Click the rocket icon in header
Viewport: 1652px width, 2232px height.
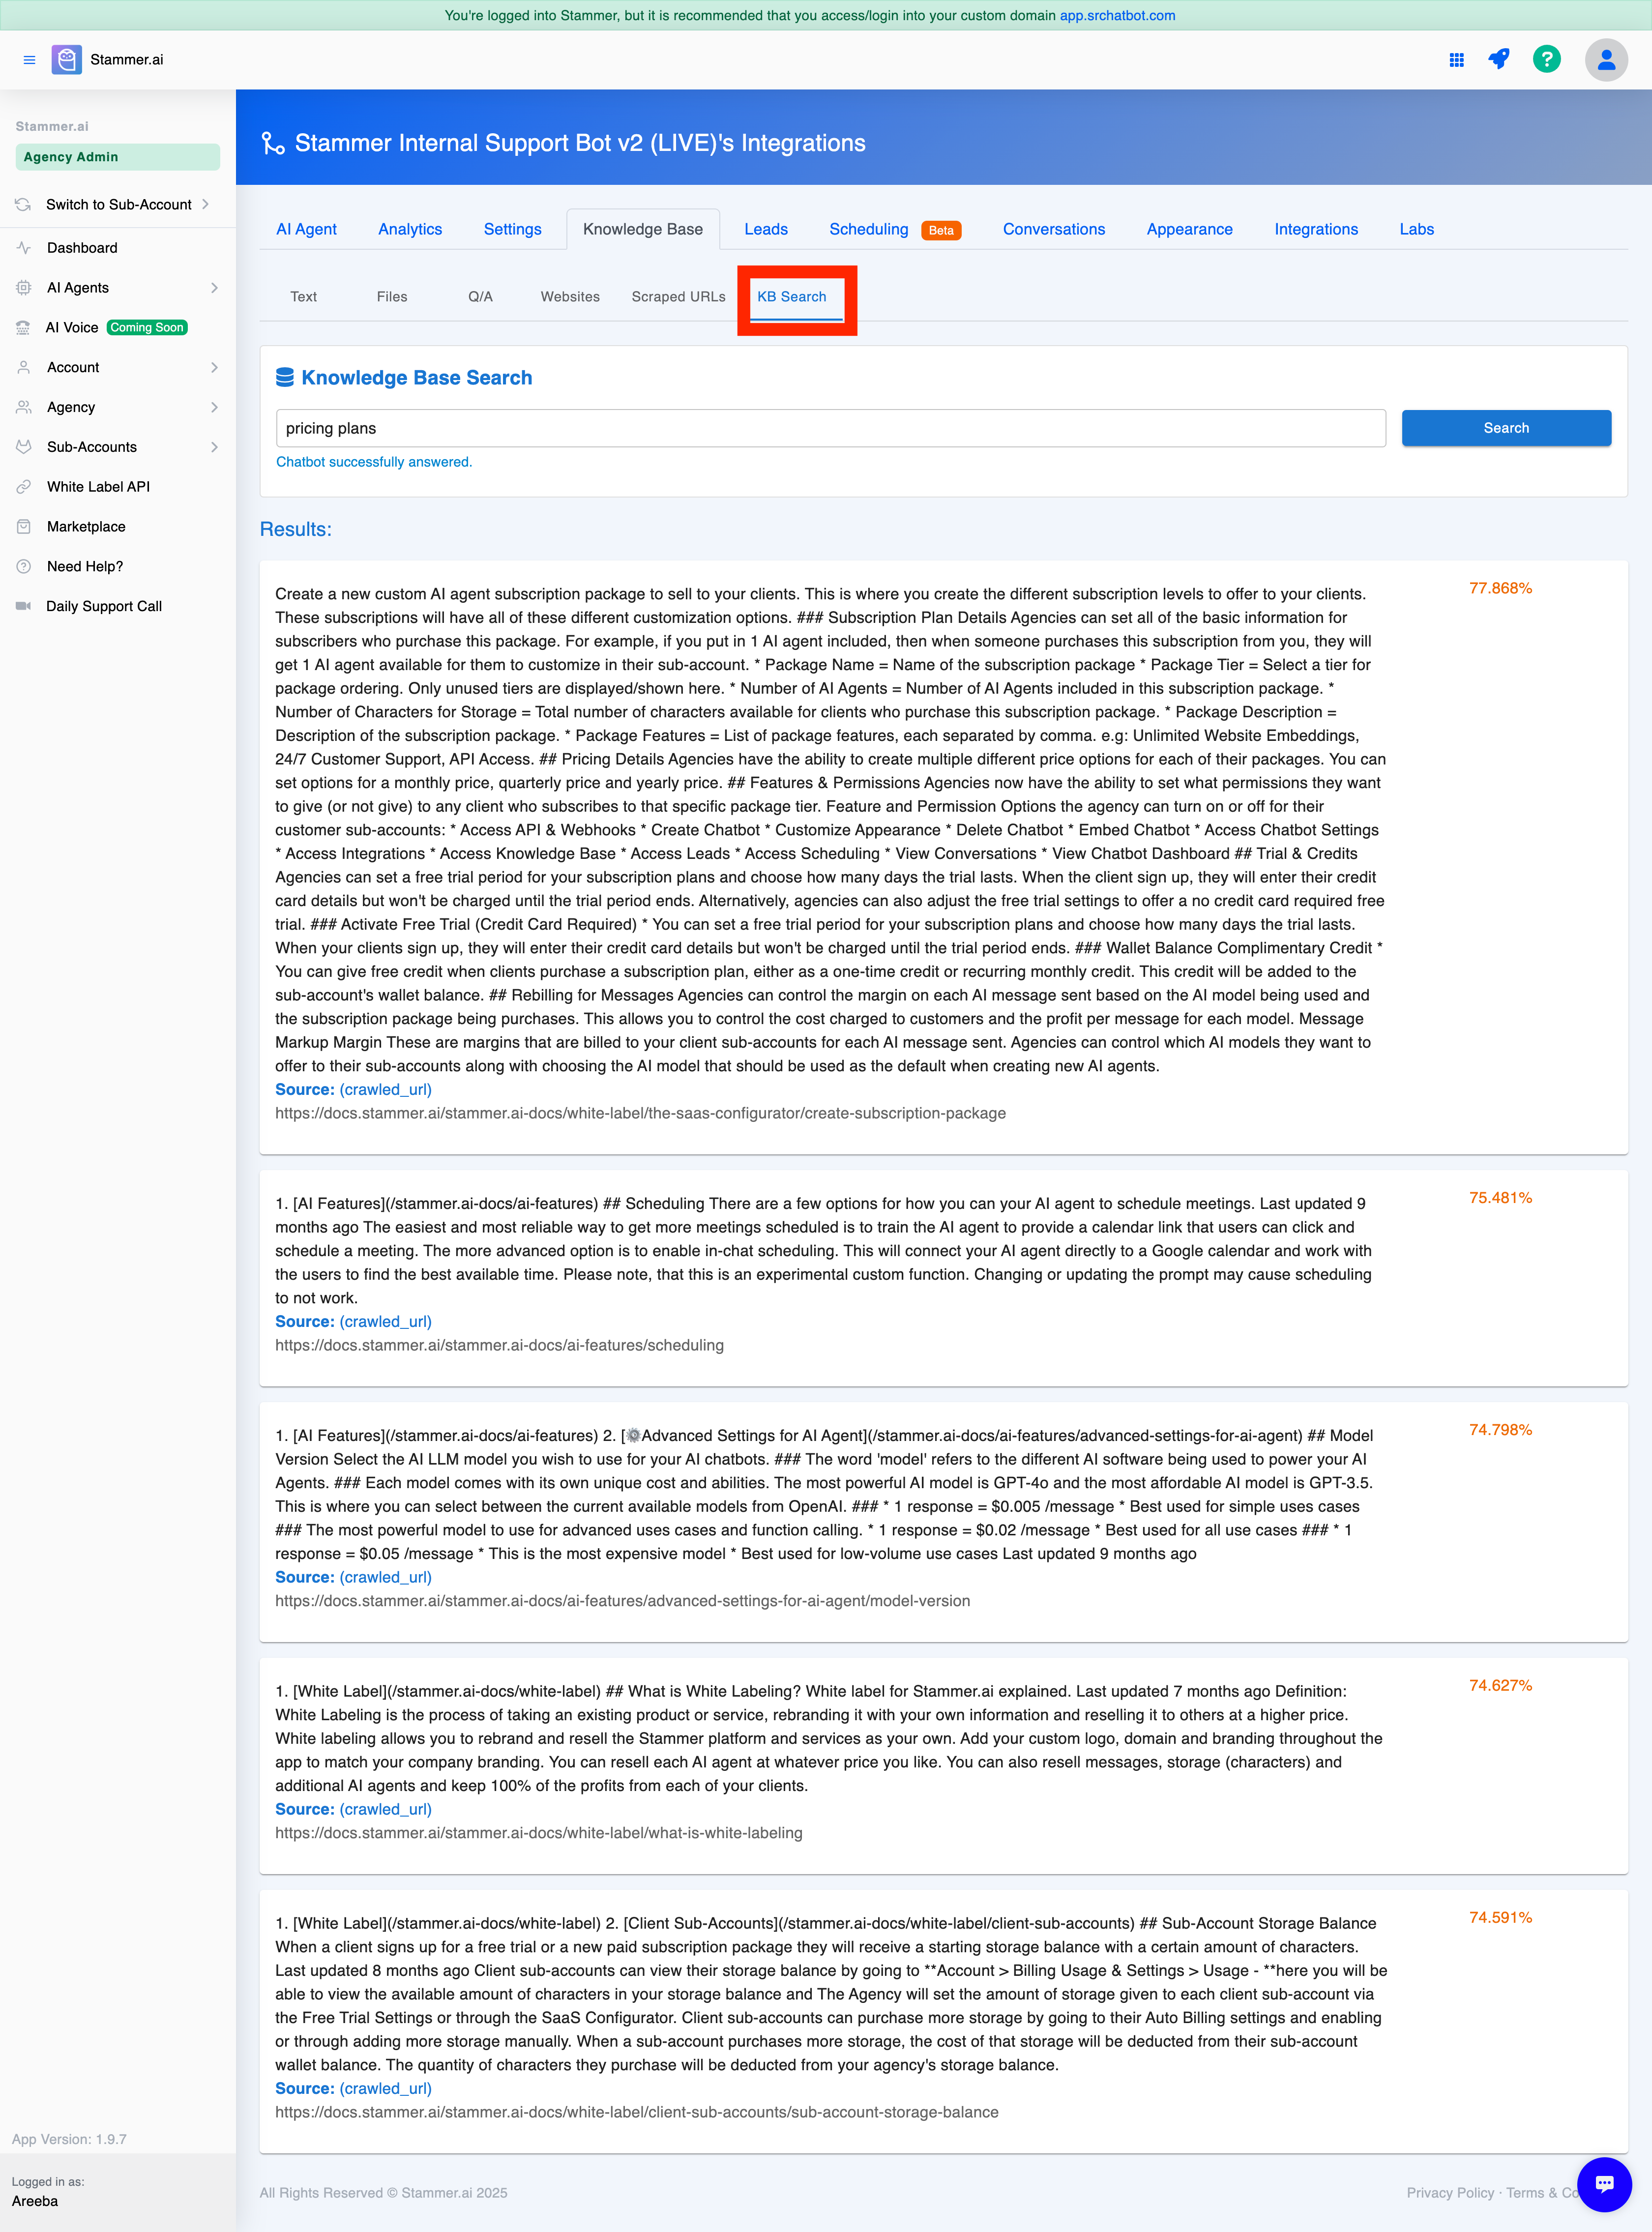click(x=1498, y=60)
